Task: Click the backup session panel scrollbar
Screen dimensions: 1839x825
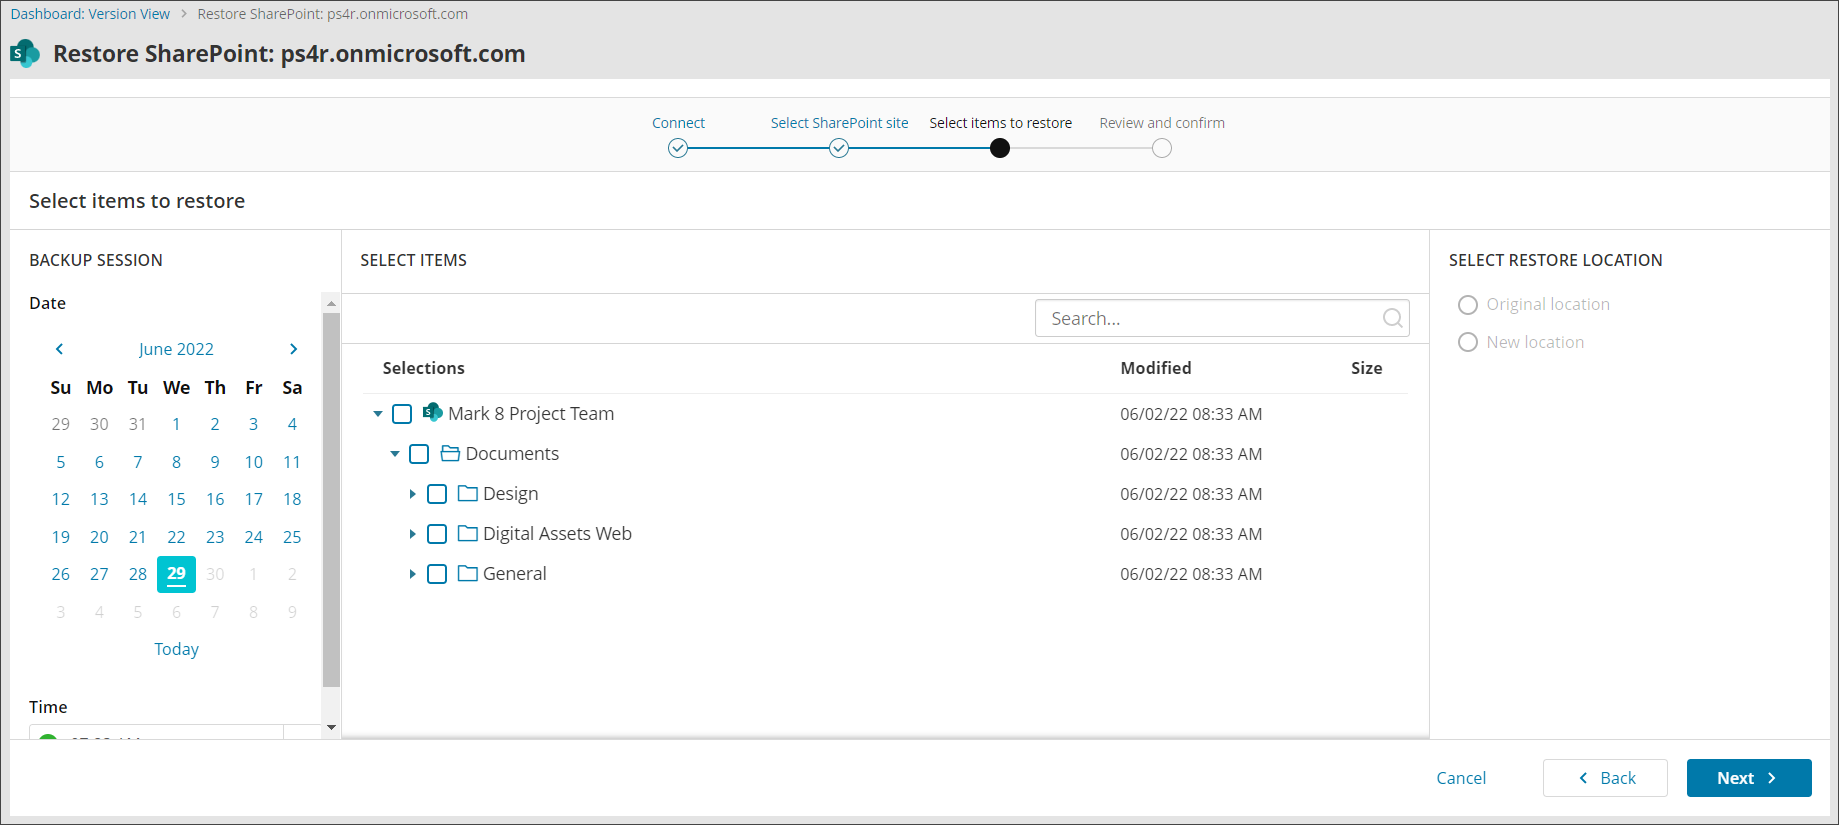Action: click(331, 500)
